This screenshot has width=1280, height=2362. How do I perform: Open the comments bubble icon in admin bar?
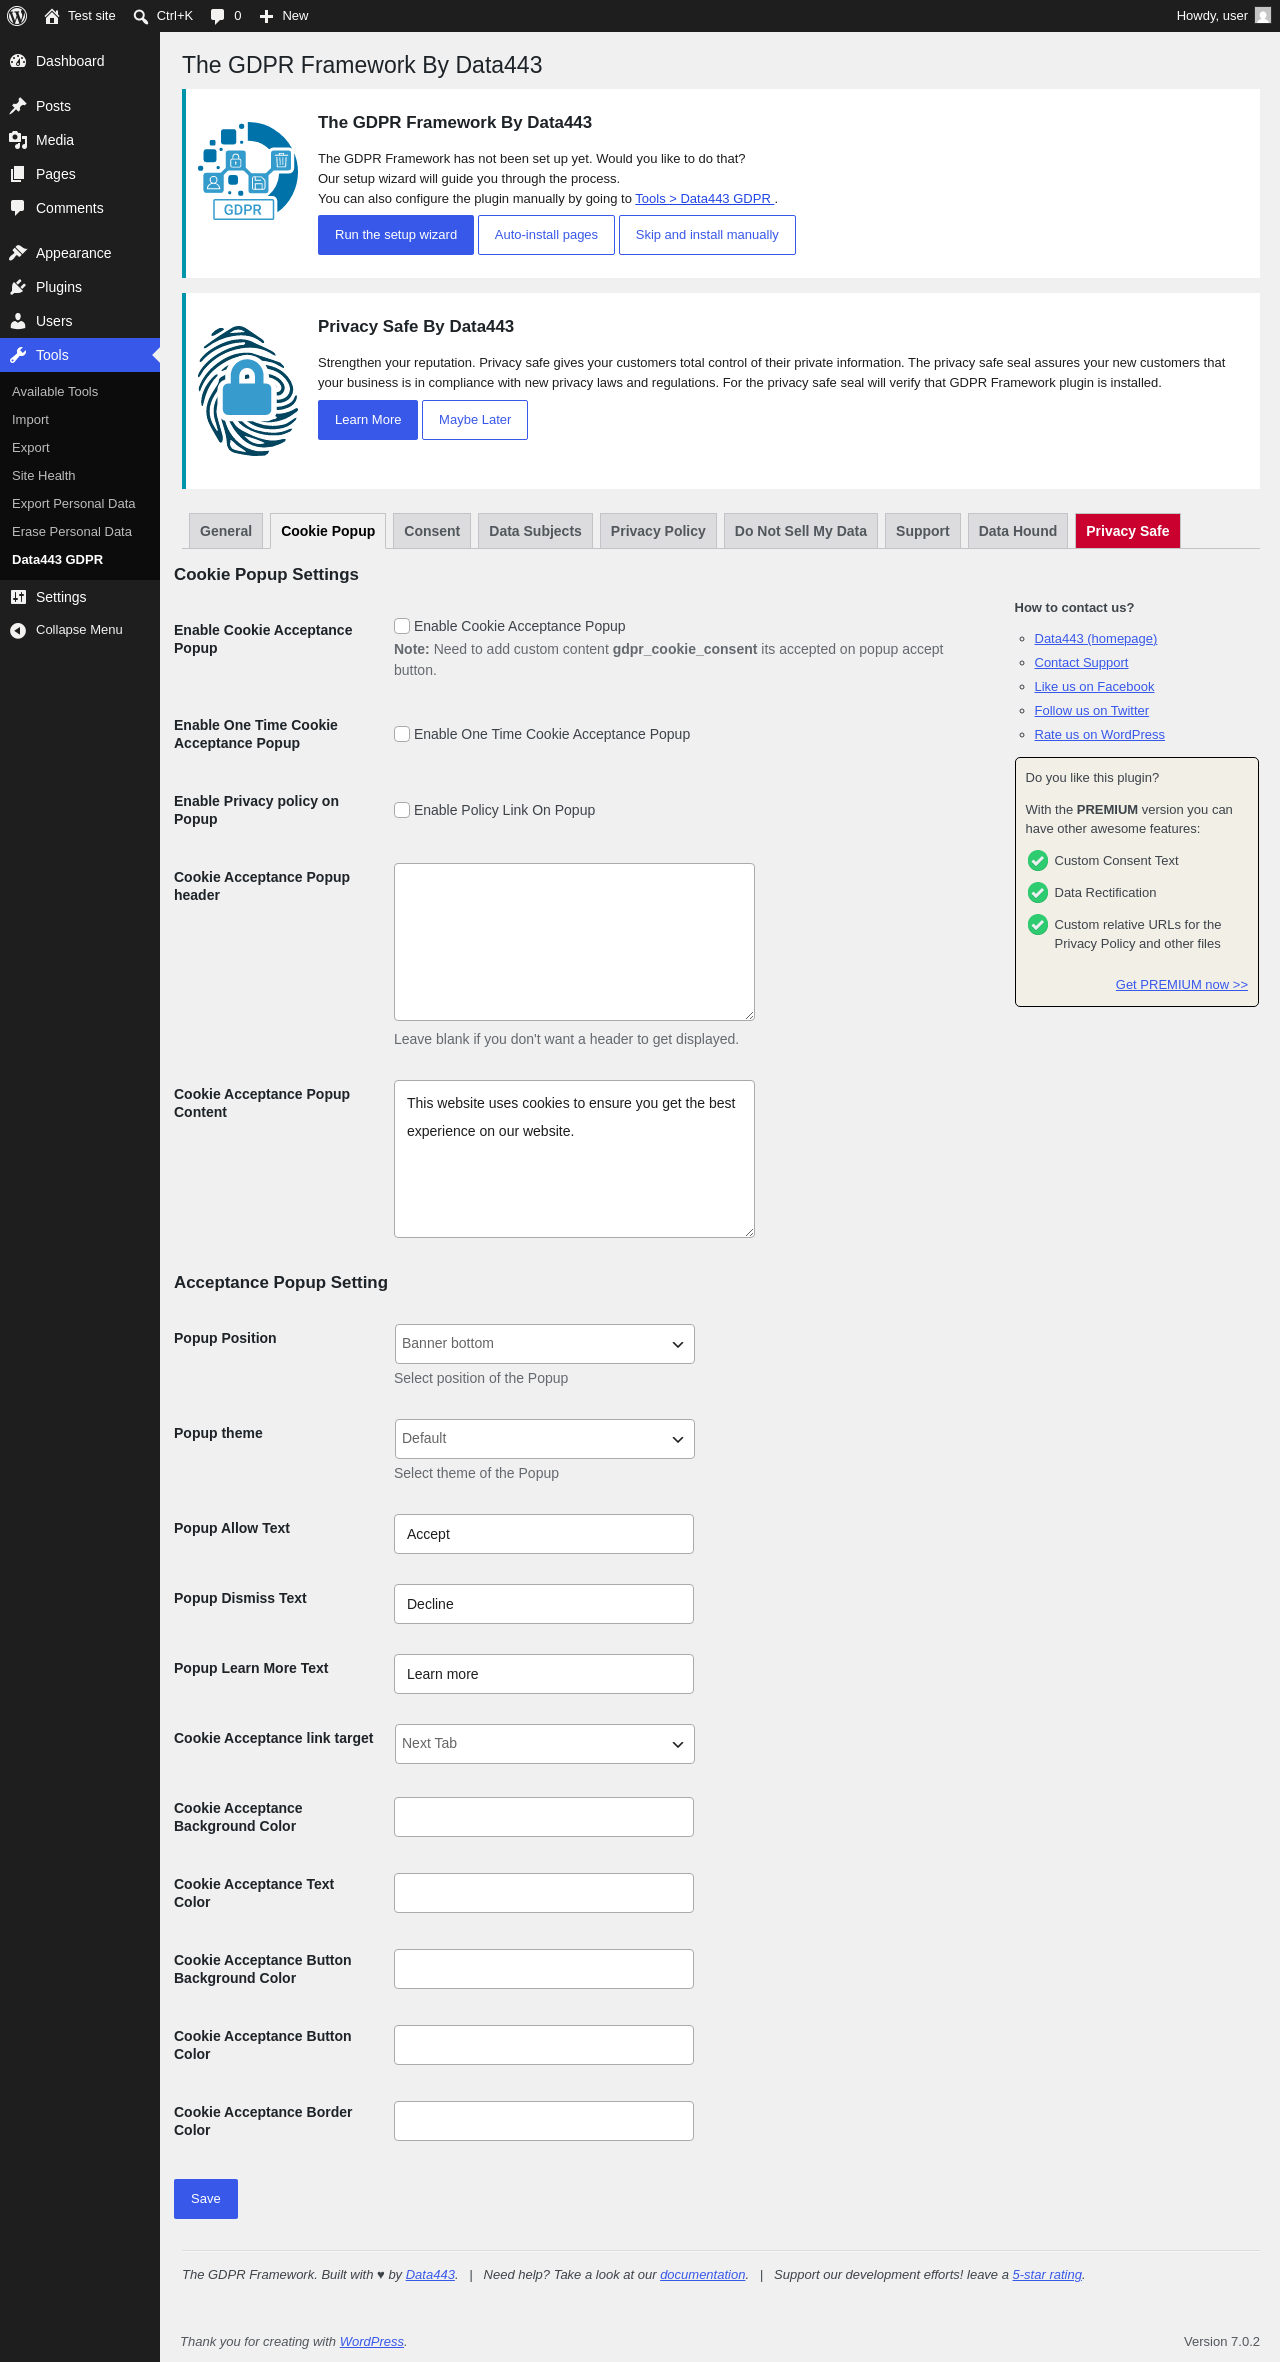click(217, 16)
